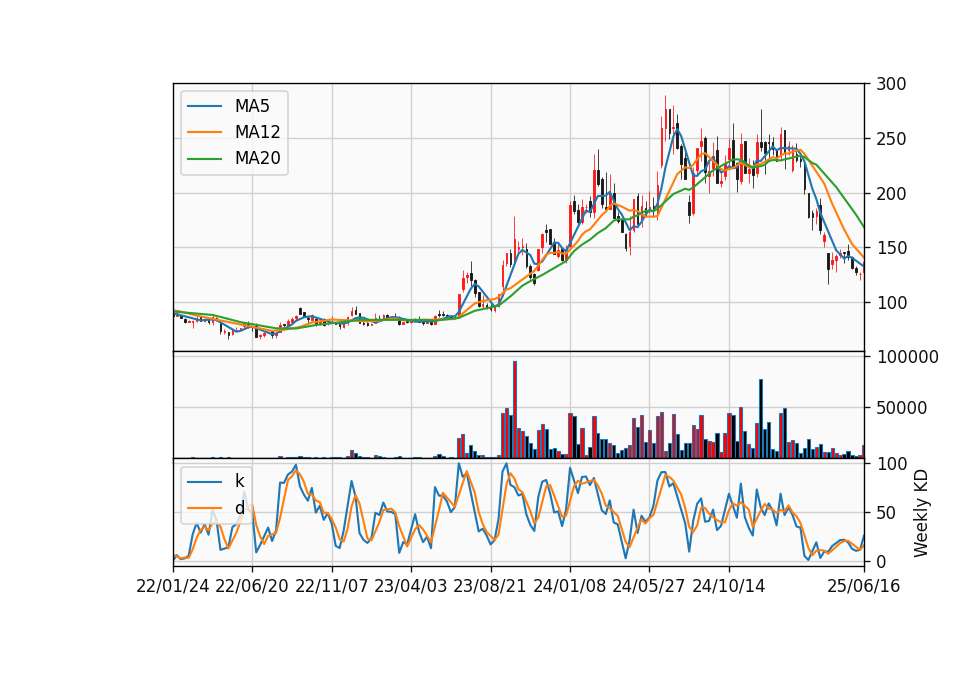The image size is (960, 690).
Task: Click the 150 price axis label
Action: pos(891,248)
